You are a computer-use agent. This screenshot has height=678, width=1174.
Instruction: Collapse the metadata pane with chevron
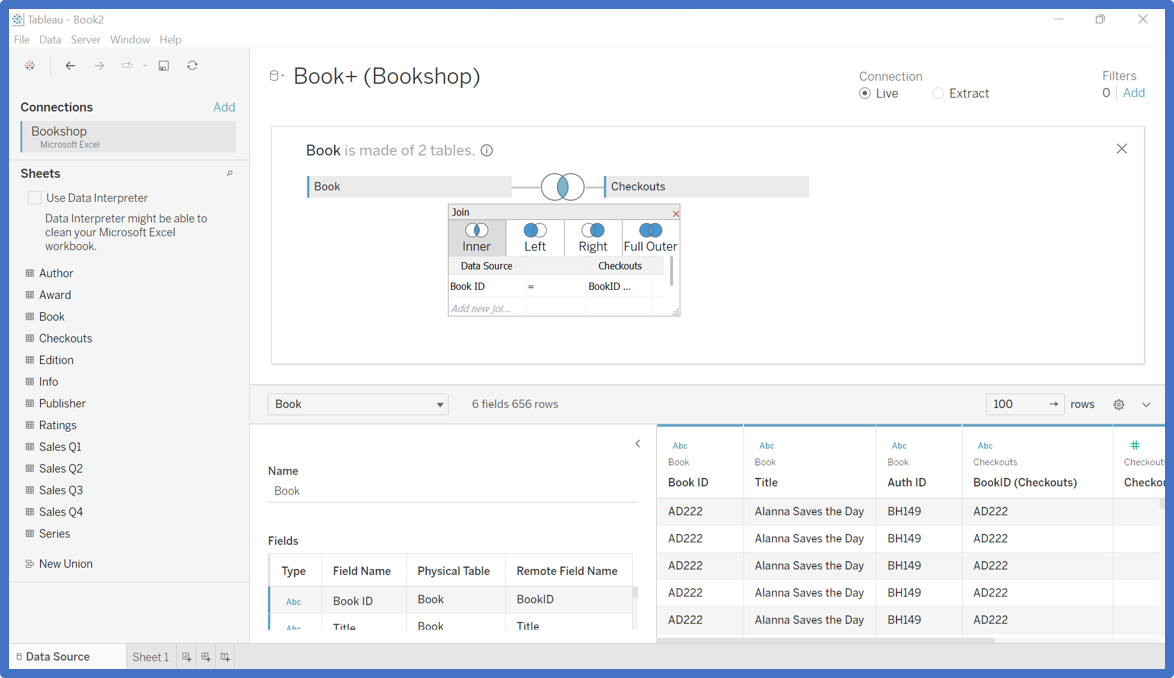pyautogui.click(x=638, y=444)
